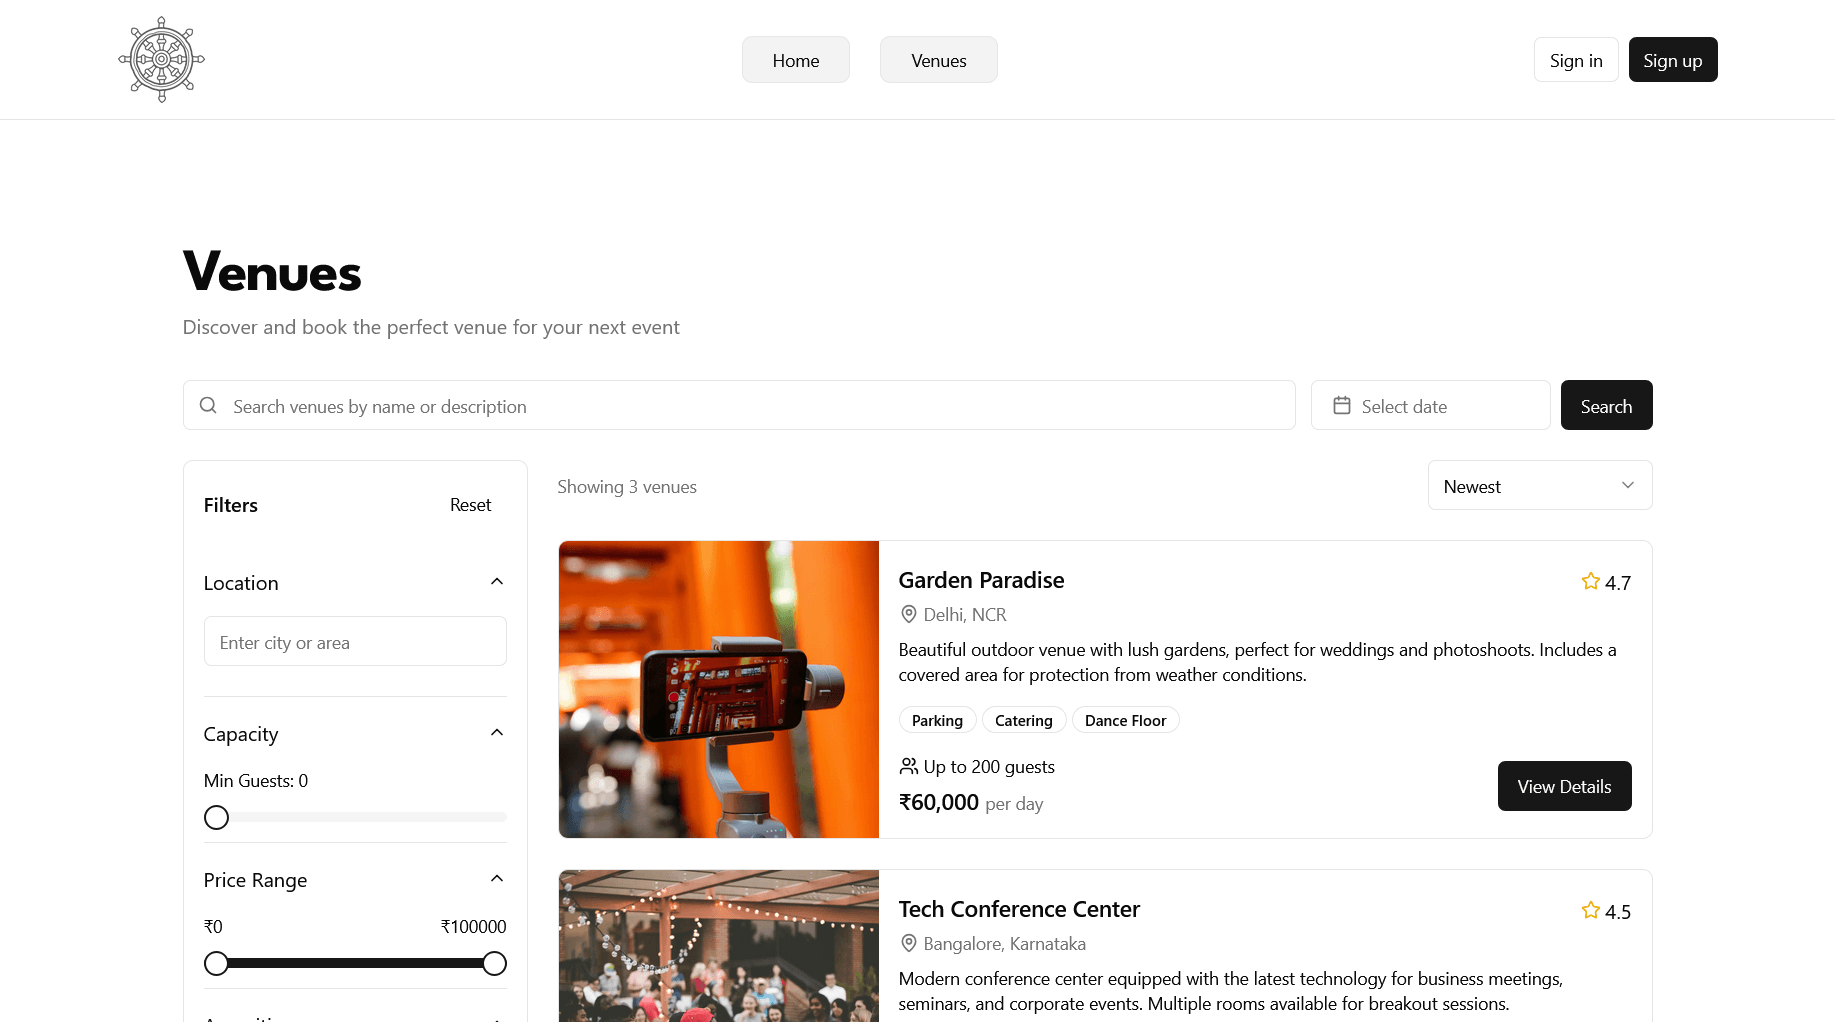Open the Newest sort dropdown
1835x1022 pixels.
[1540, 485]
